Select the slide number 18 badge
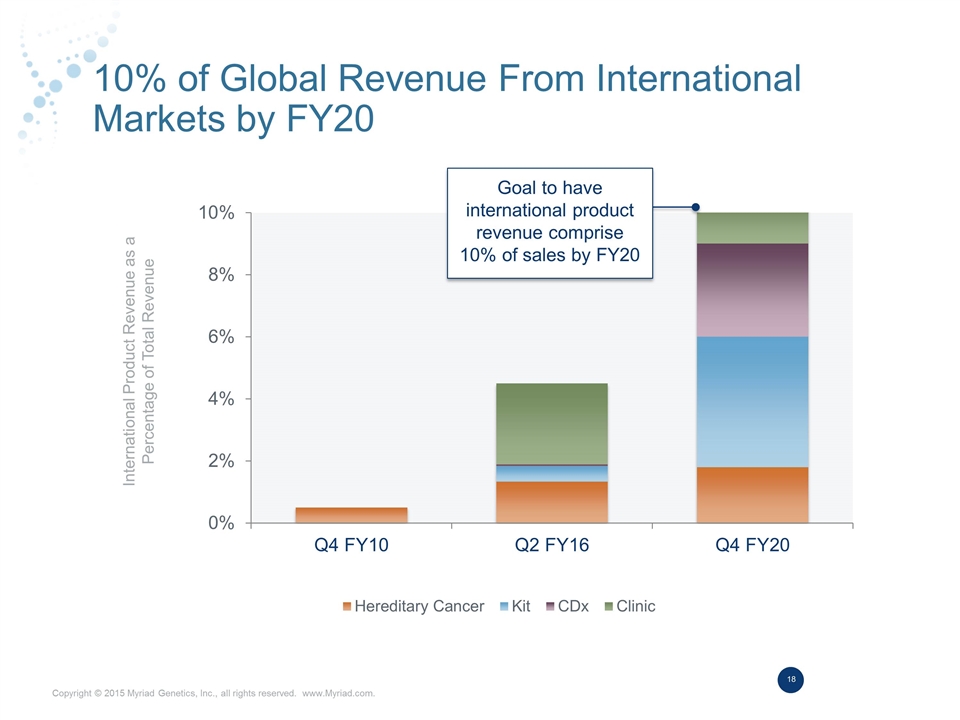960x720 pixels. click(x=791, y=680)
